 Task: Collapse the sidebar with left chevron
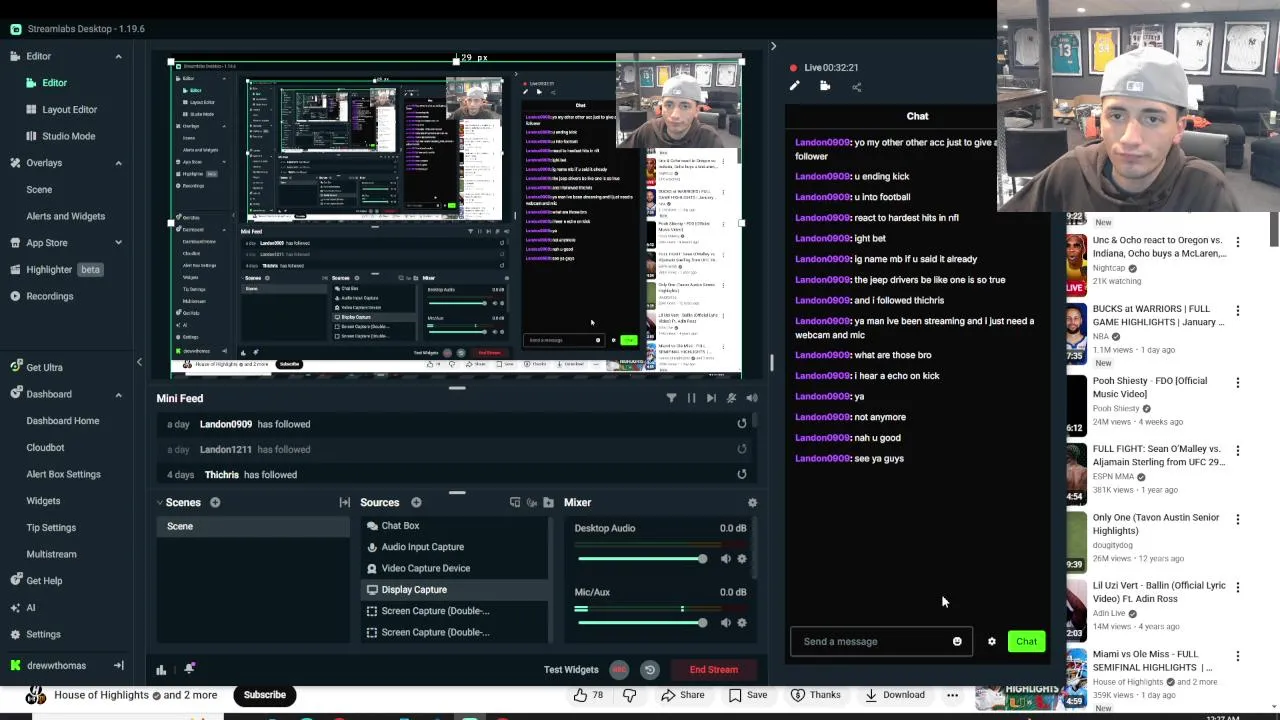[x=139, y=362]
